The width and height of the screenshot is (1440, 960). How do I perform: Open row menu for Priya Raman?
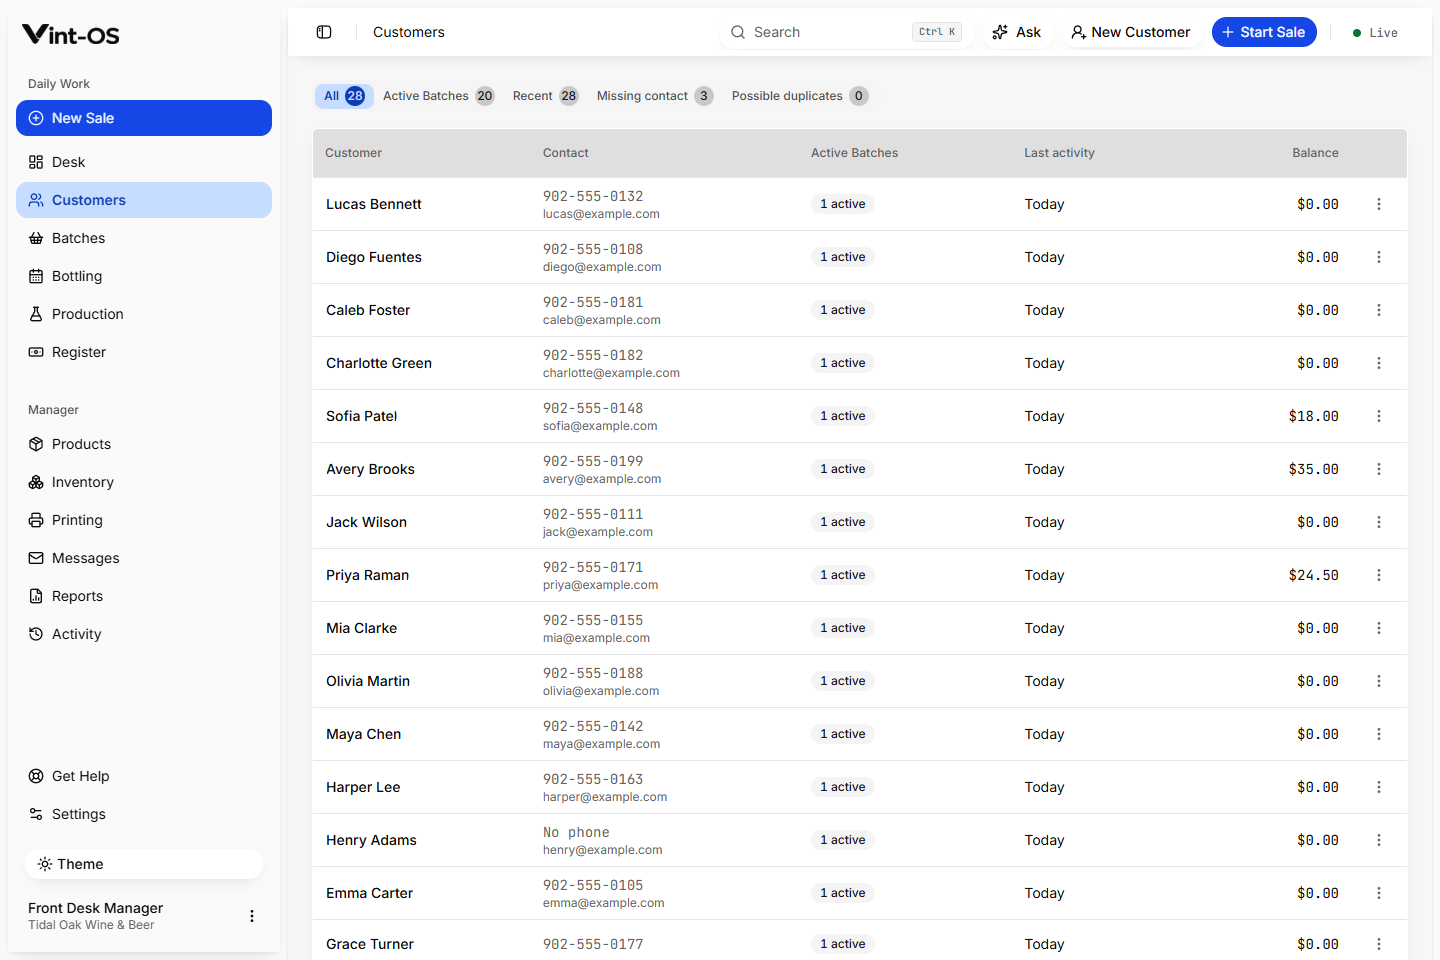tap(1379, 575)
